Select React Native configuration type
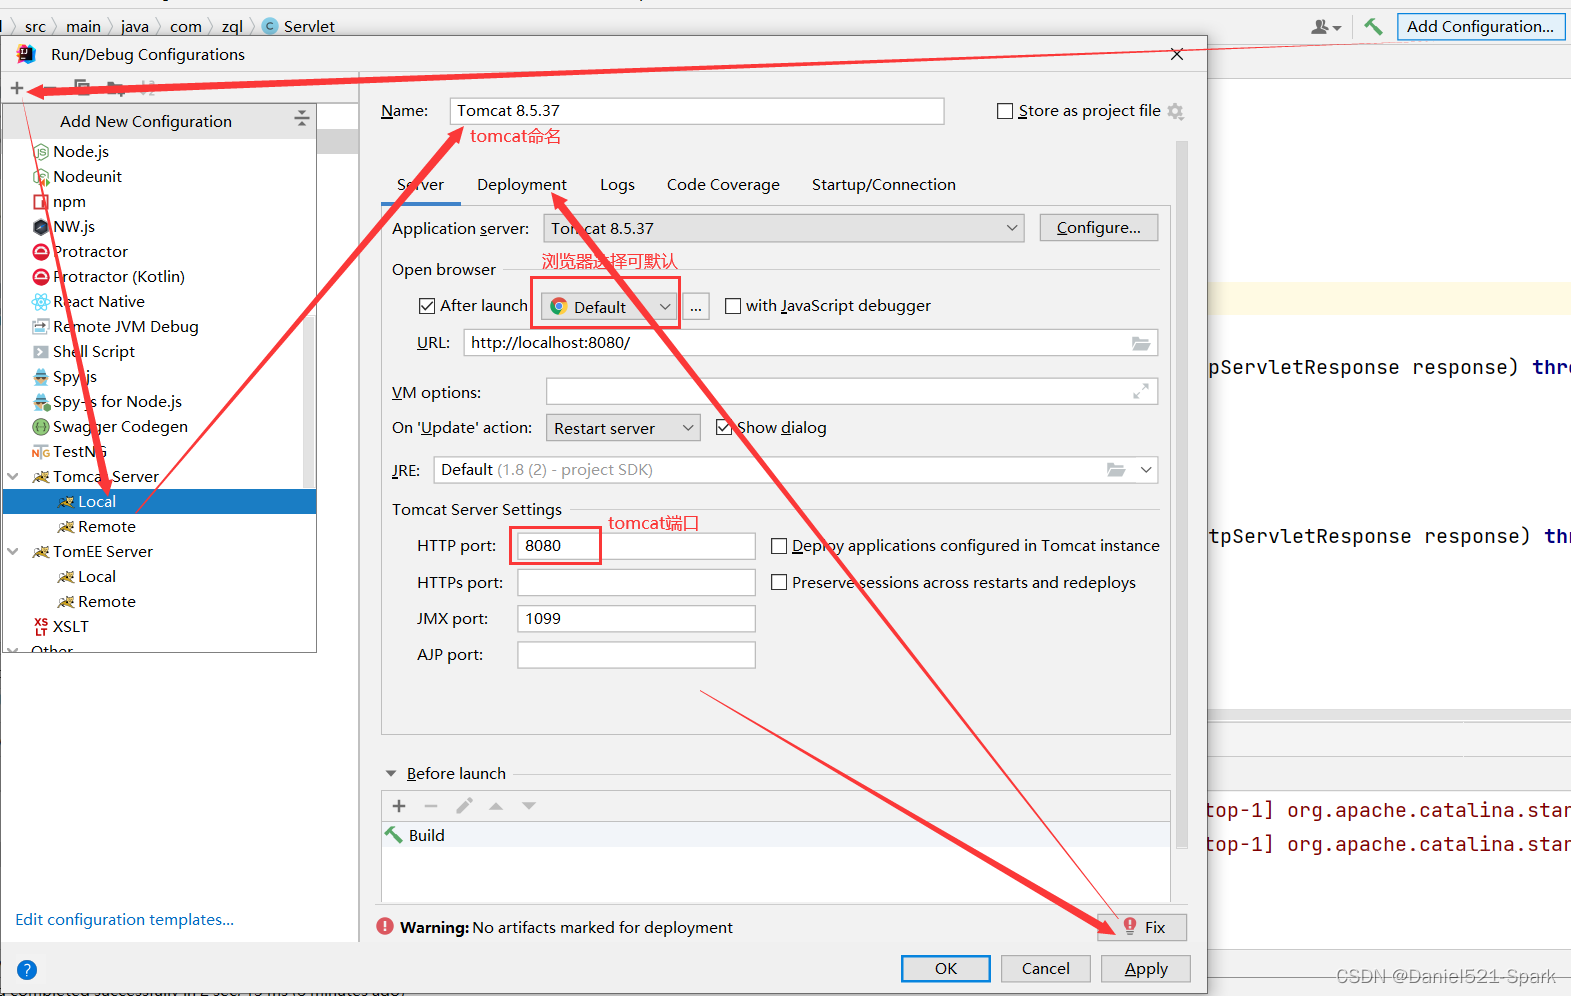 [x=98, y=301]
